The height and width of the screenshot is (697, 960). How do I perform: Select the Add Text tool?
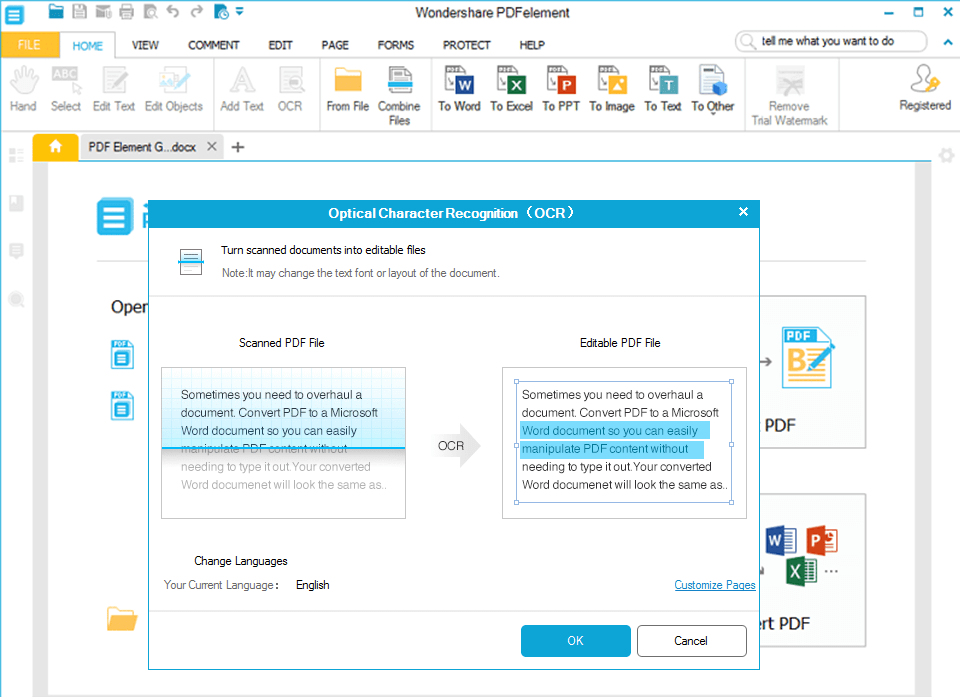(x=240, y=90)
